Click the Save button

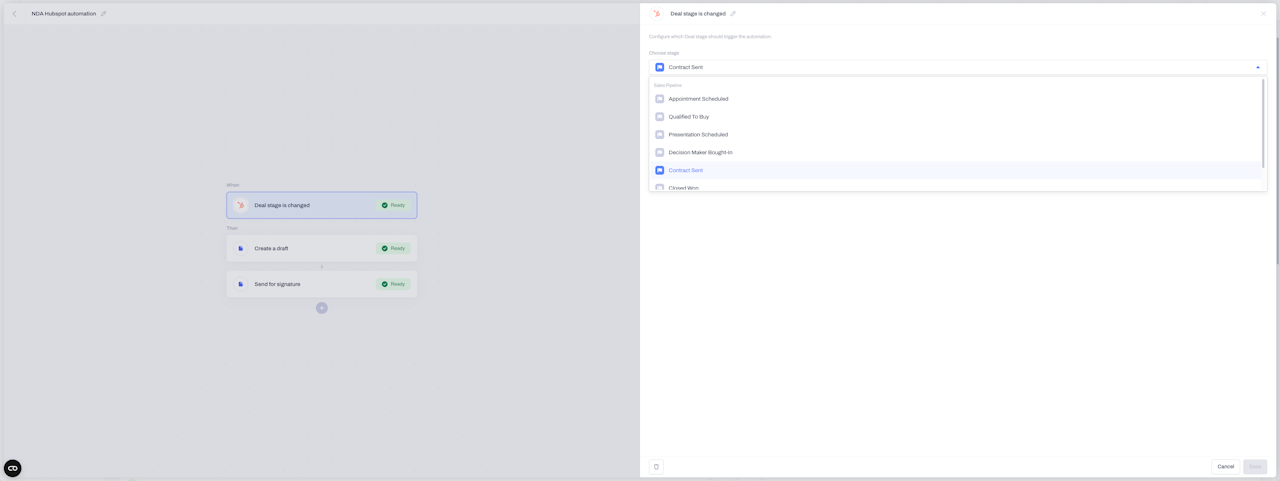pos(1255,467)
